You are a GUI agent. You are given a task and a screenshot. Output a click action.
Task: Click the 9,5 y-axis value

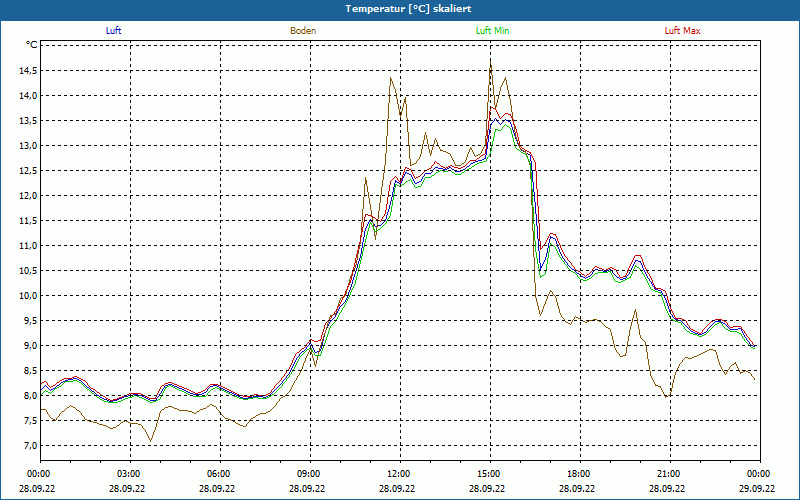[x=30, y=320]
